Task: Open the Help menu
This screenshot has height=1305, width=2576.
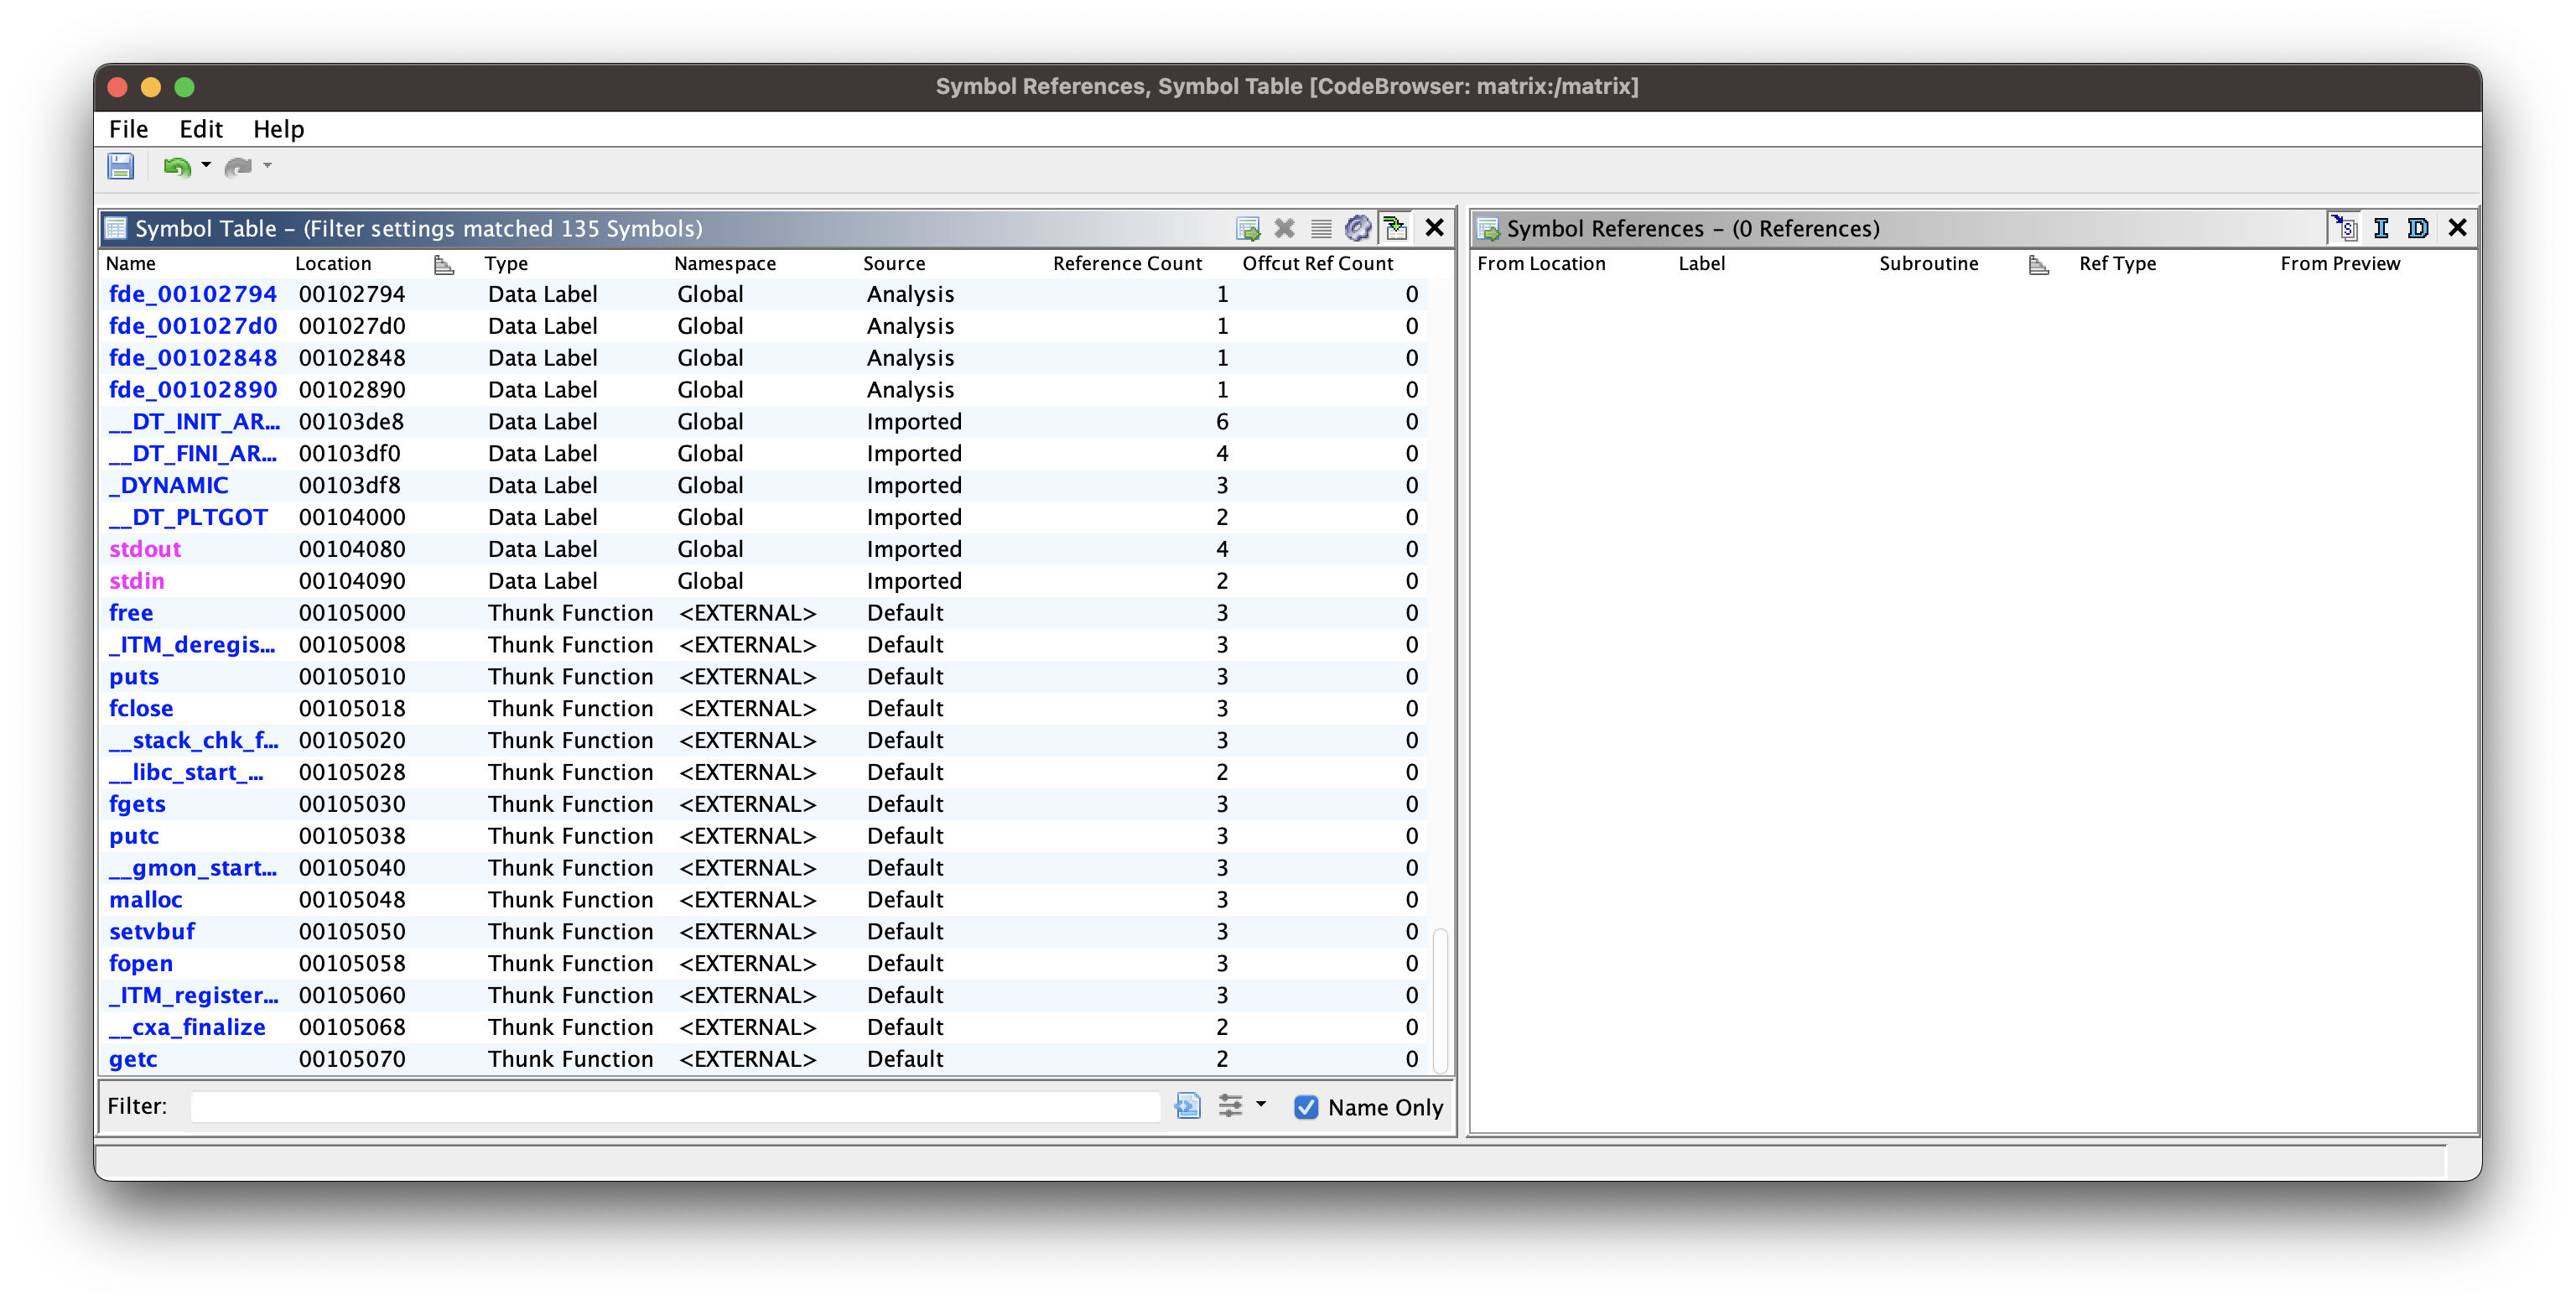Action: 278,129
